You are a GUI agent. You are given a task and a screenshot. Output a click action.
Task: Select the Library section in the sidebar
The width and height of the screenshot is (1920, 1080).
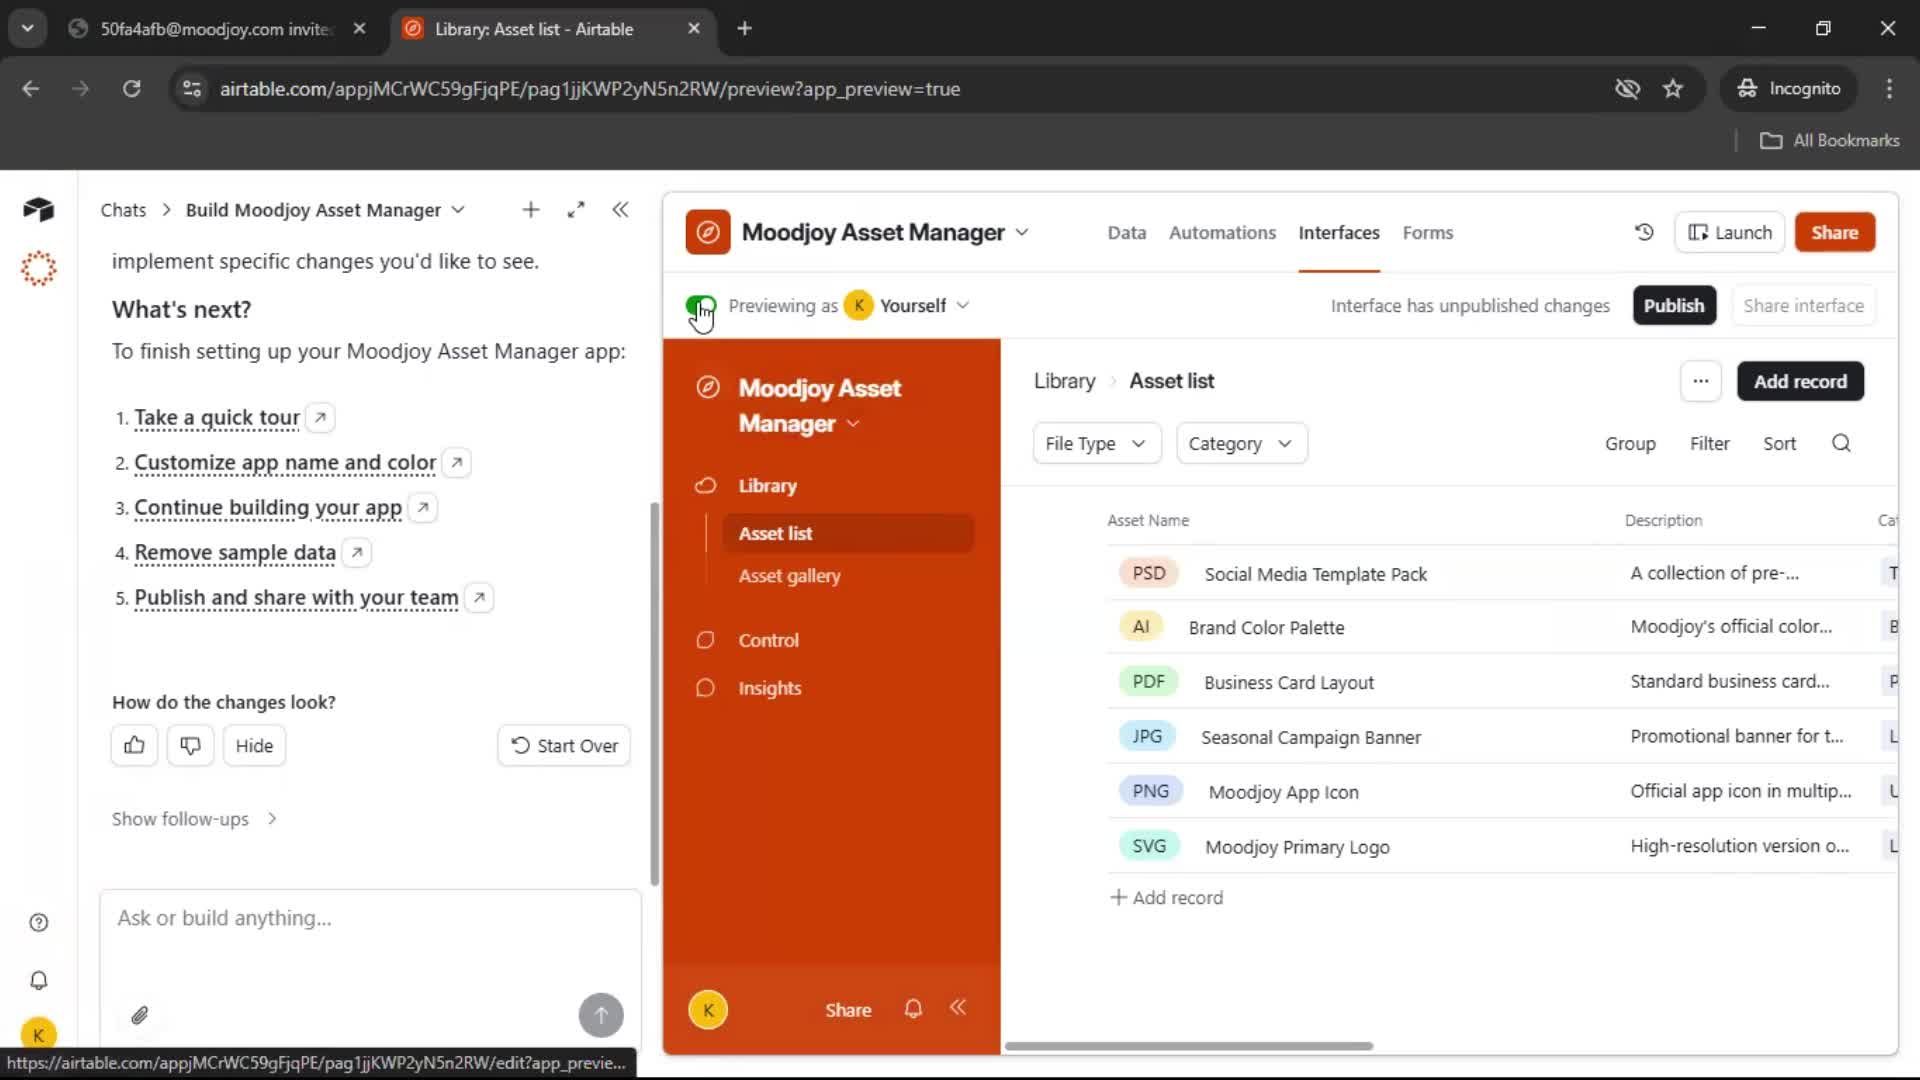[x=767, y=485]
